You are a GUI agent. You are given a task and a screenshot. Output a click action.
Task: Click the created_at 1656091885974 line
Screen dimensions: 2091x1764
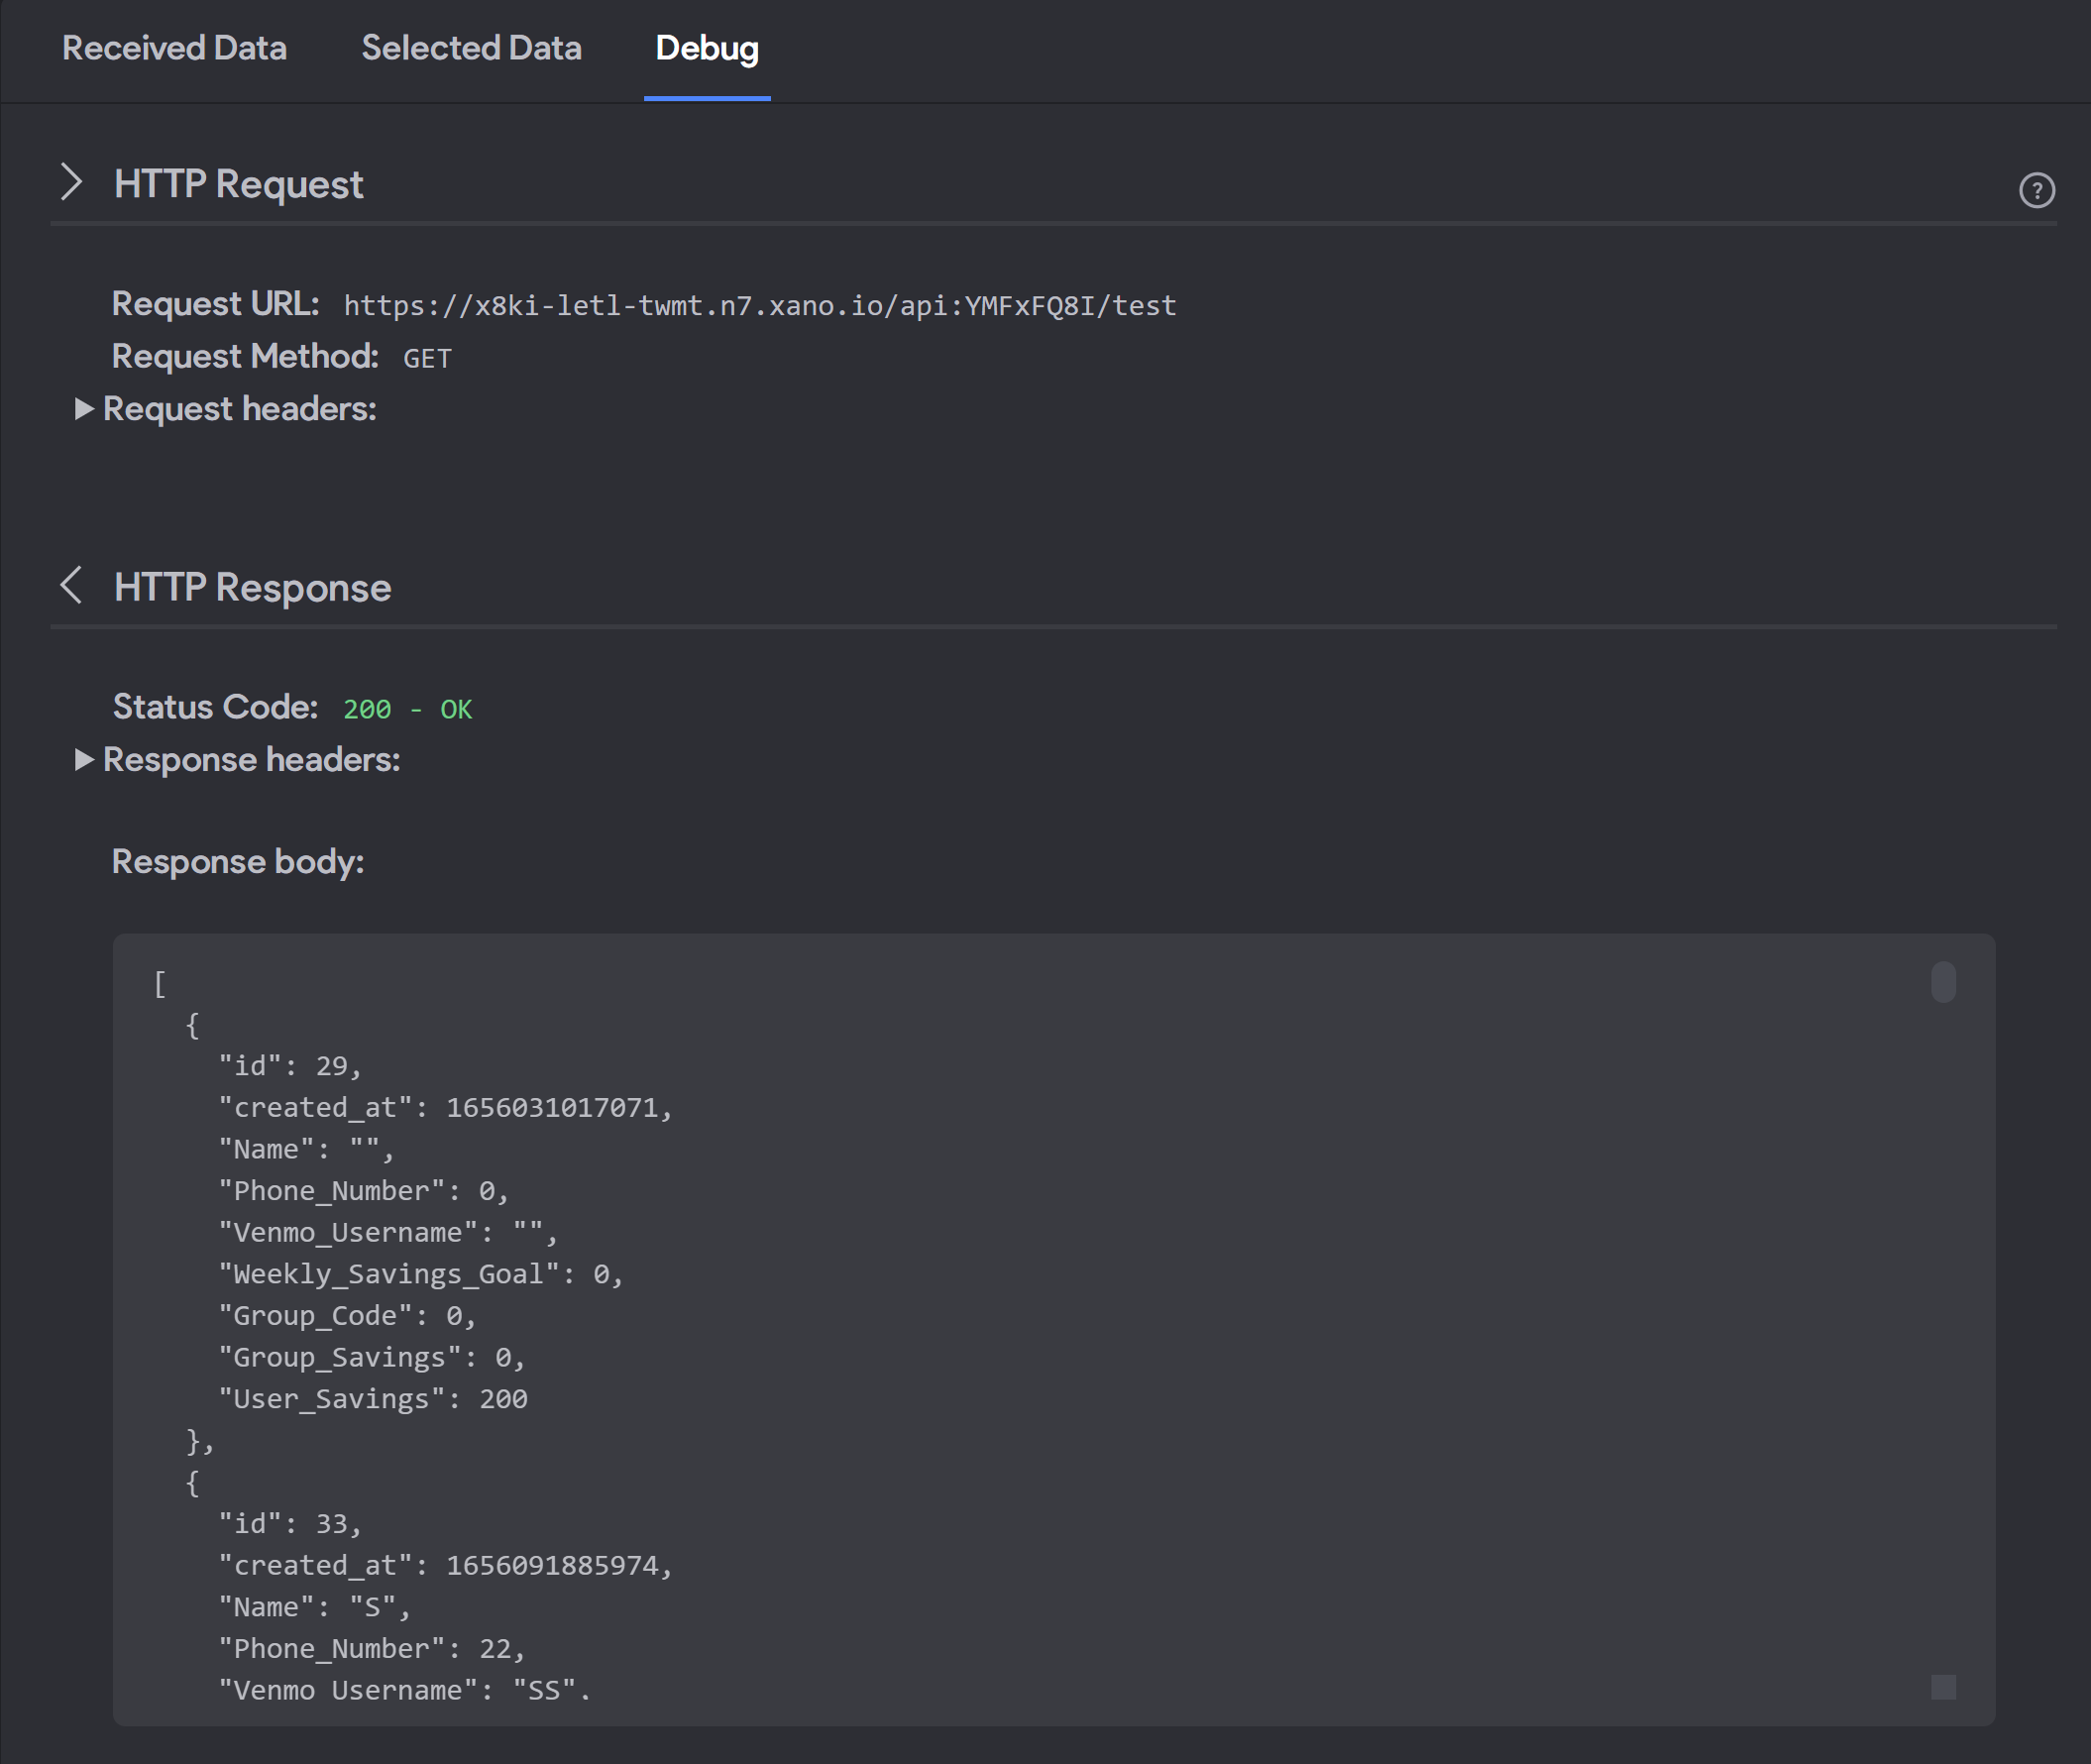pos(445,1566)
